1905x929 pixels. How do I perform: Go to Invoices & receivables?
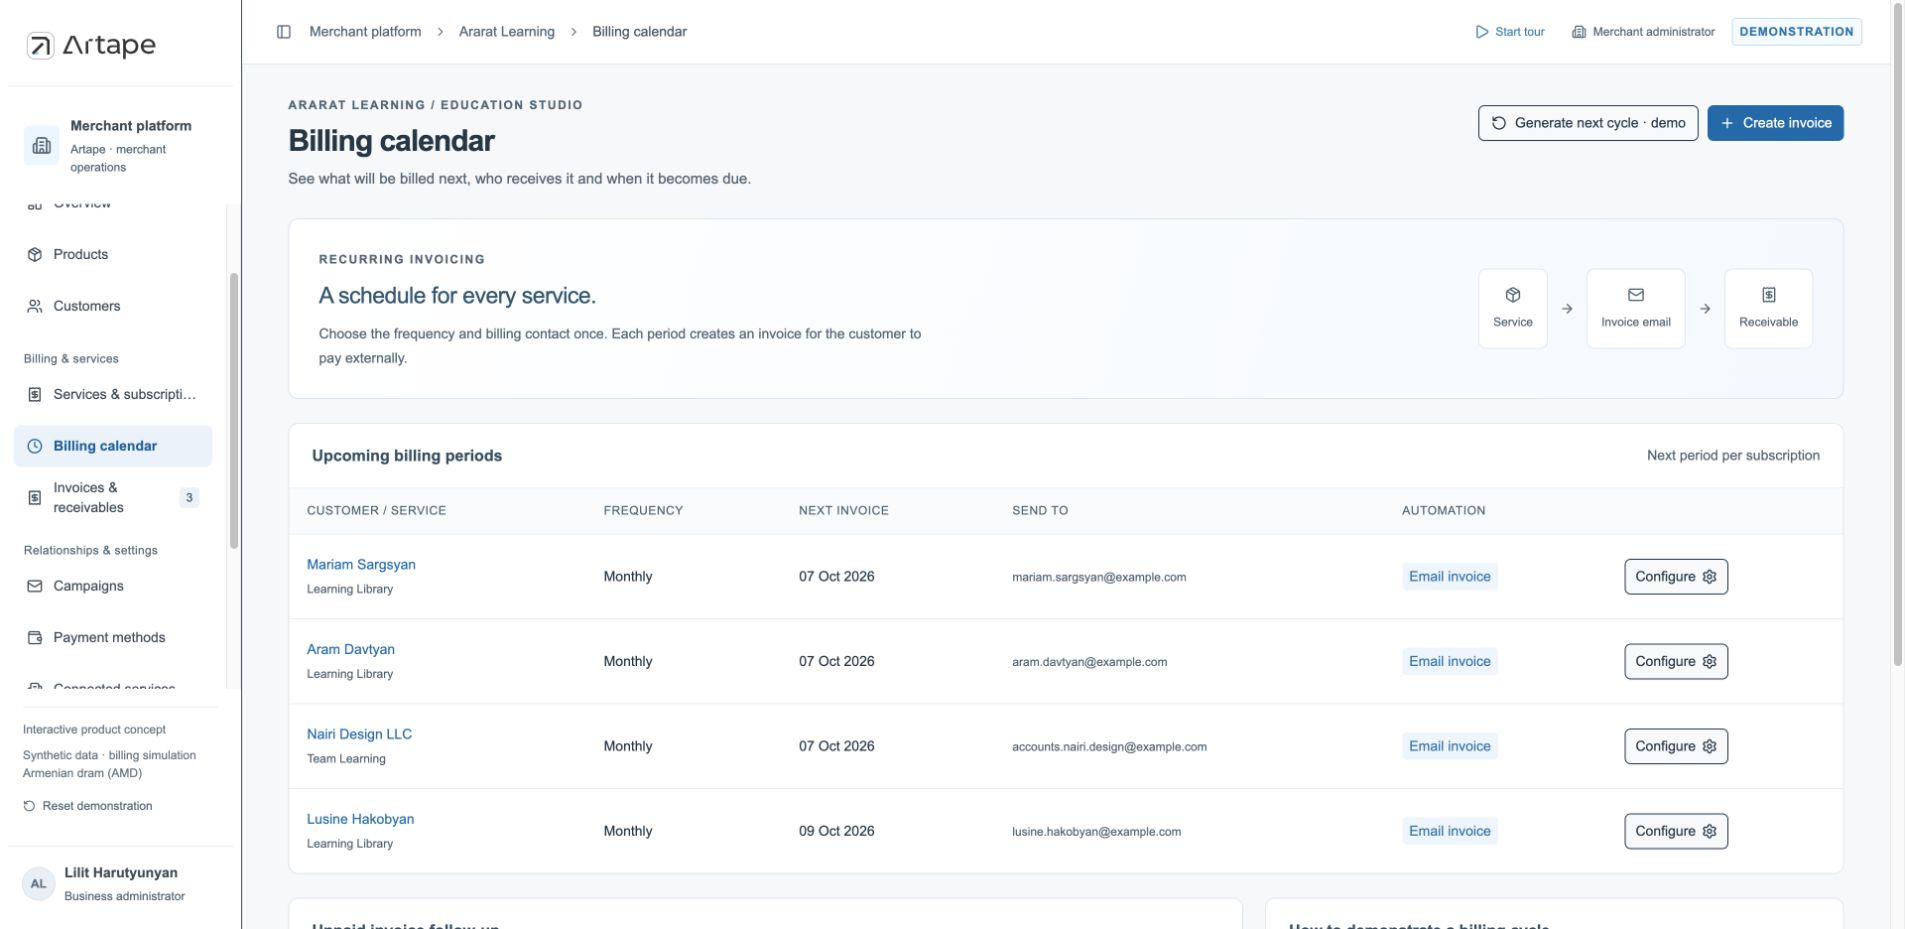point(113,498)
